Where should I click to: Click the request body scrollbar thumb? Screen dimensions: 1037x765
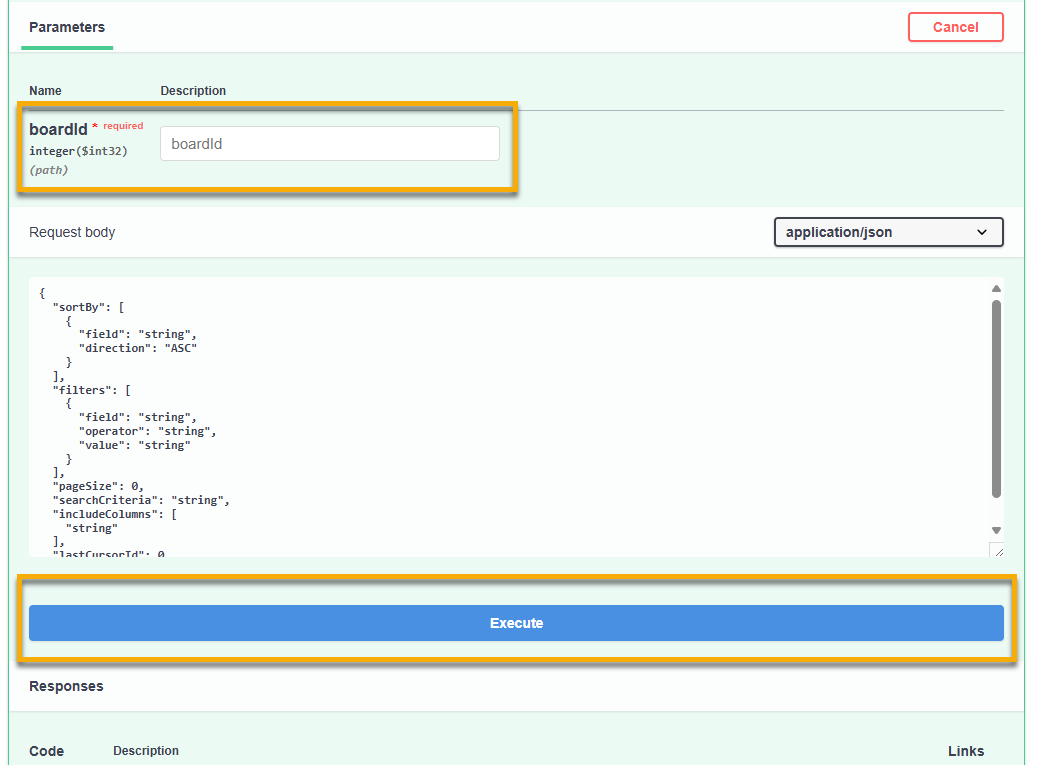point(995,400)
